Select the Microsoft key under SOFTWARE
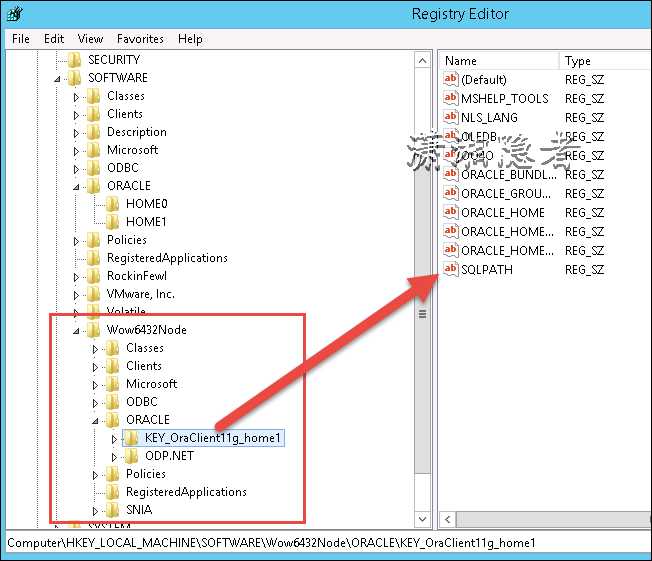This screenshot has width=652, height=561. [132, 150]
